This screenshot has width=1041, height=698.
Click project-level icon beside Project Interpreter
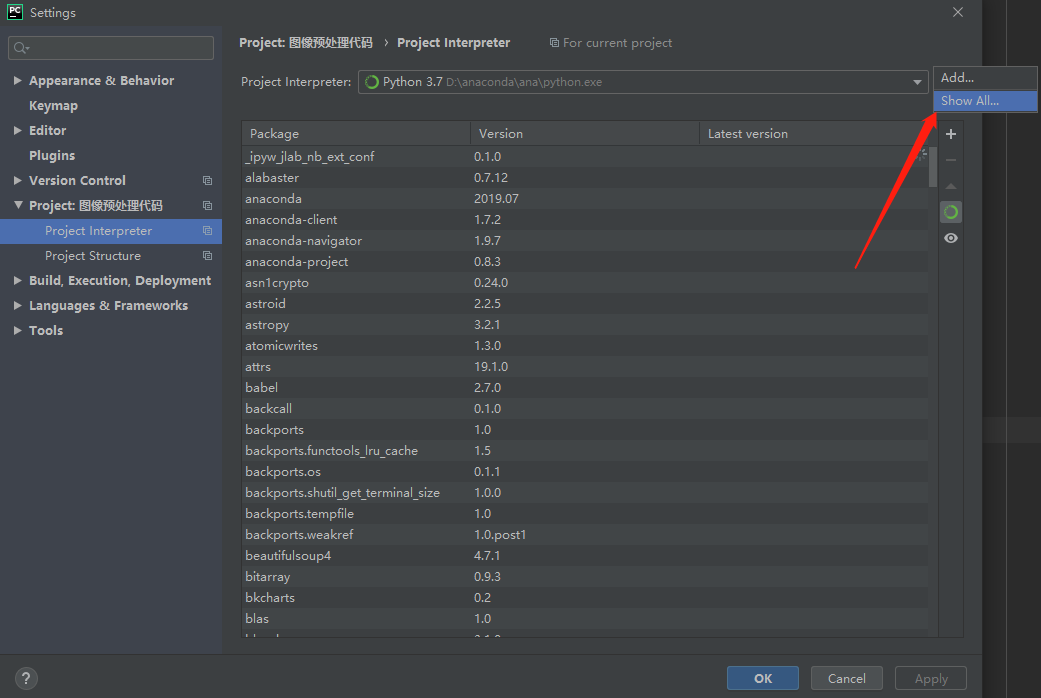click(207, 230)
